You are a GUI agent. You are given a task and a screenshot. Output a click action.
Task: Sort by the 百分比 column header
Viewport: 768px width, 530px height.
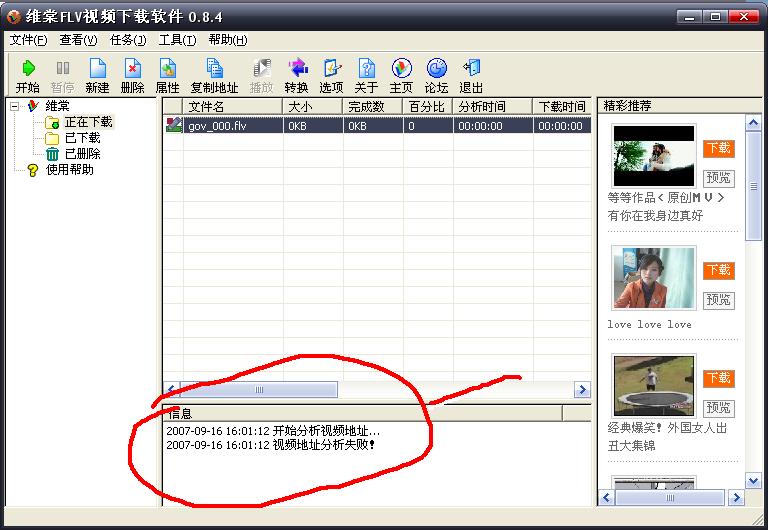pyautogui.click(x=427, y=106)
